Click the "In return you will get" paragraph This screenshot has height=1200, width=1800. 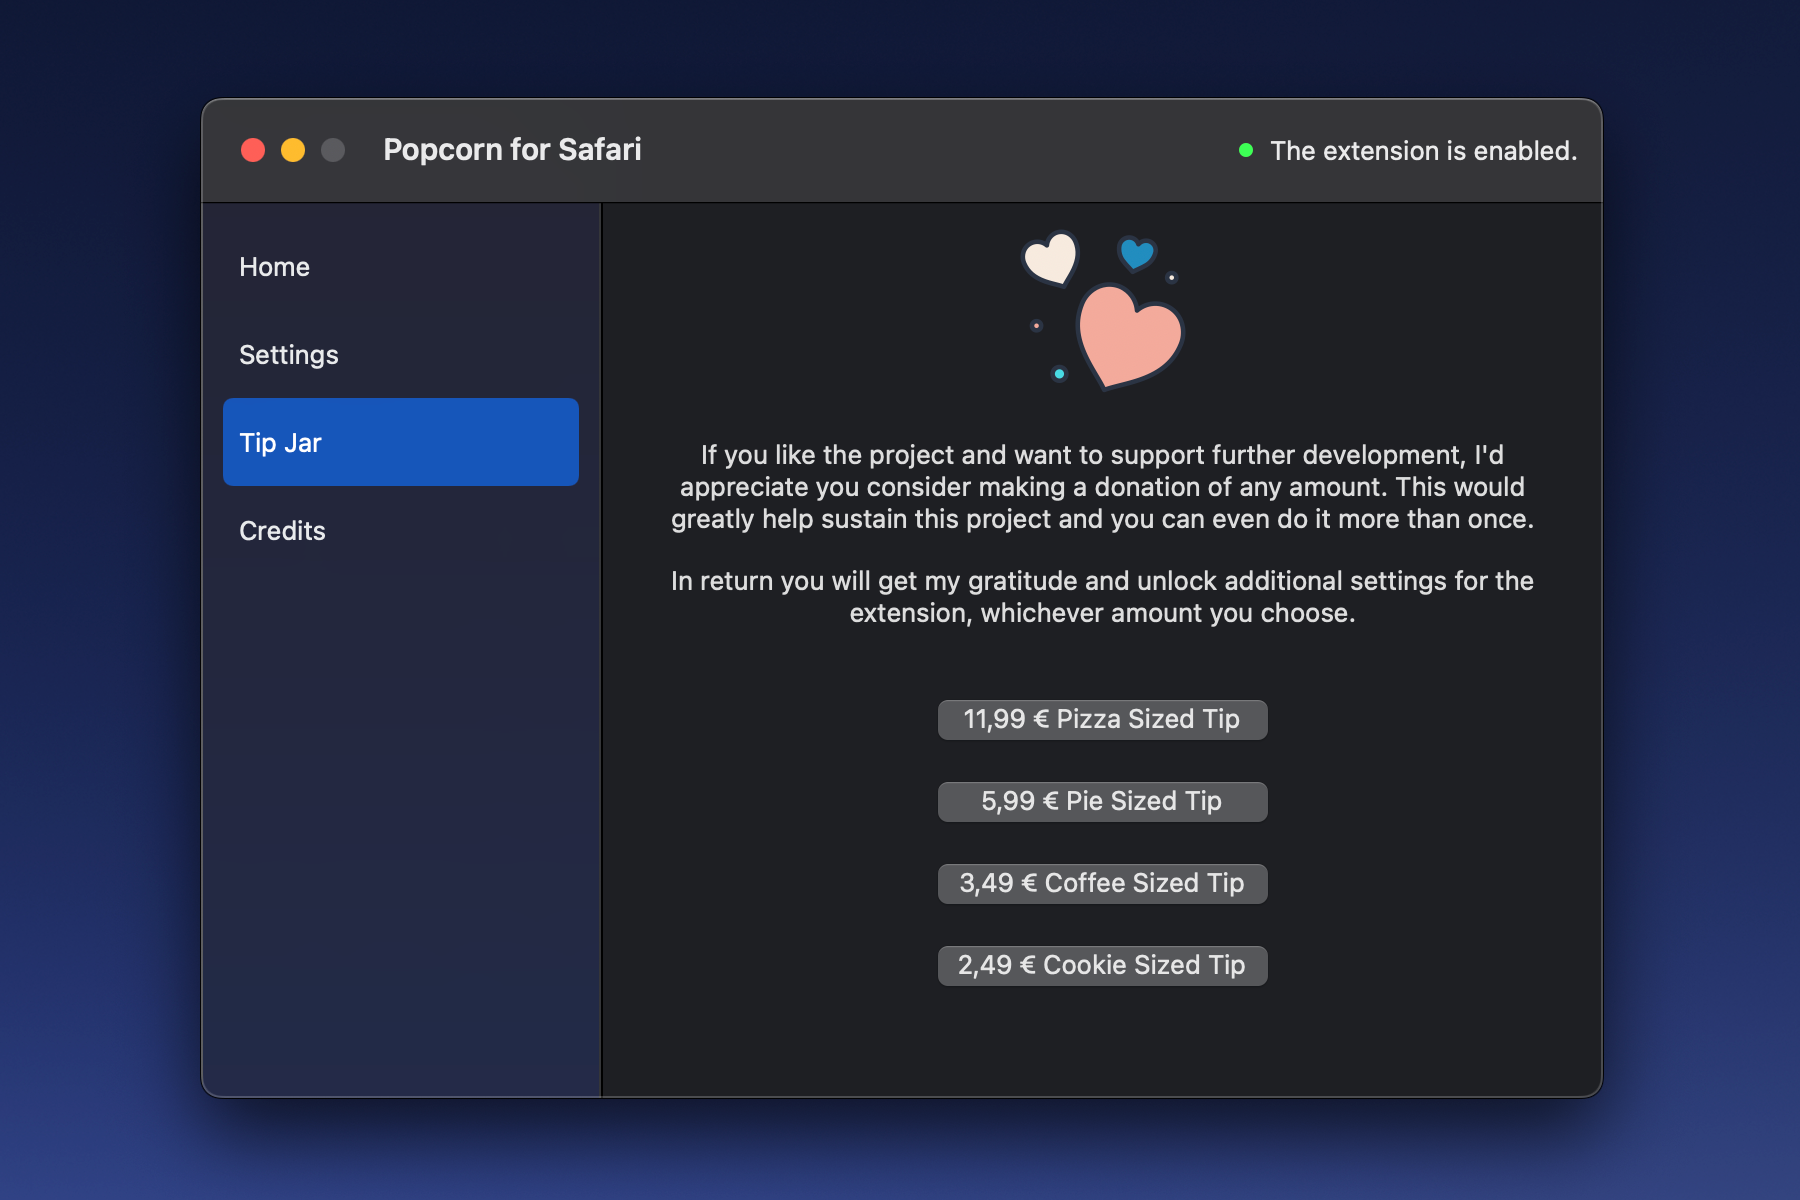(1102, 597)
